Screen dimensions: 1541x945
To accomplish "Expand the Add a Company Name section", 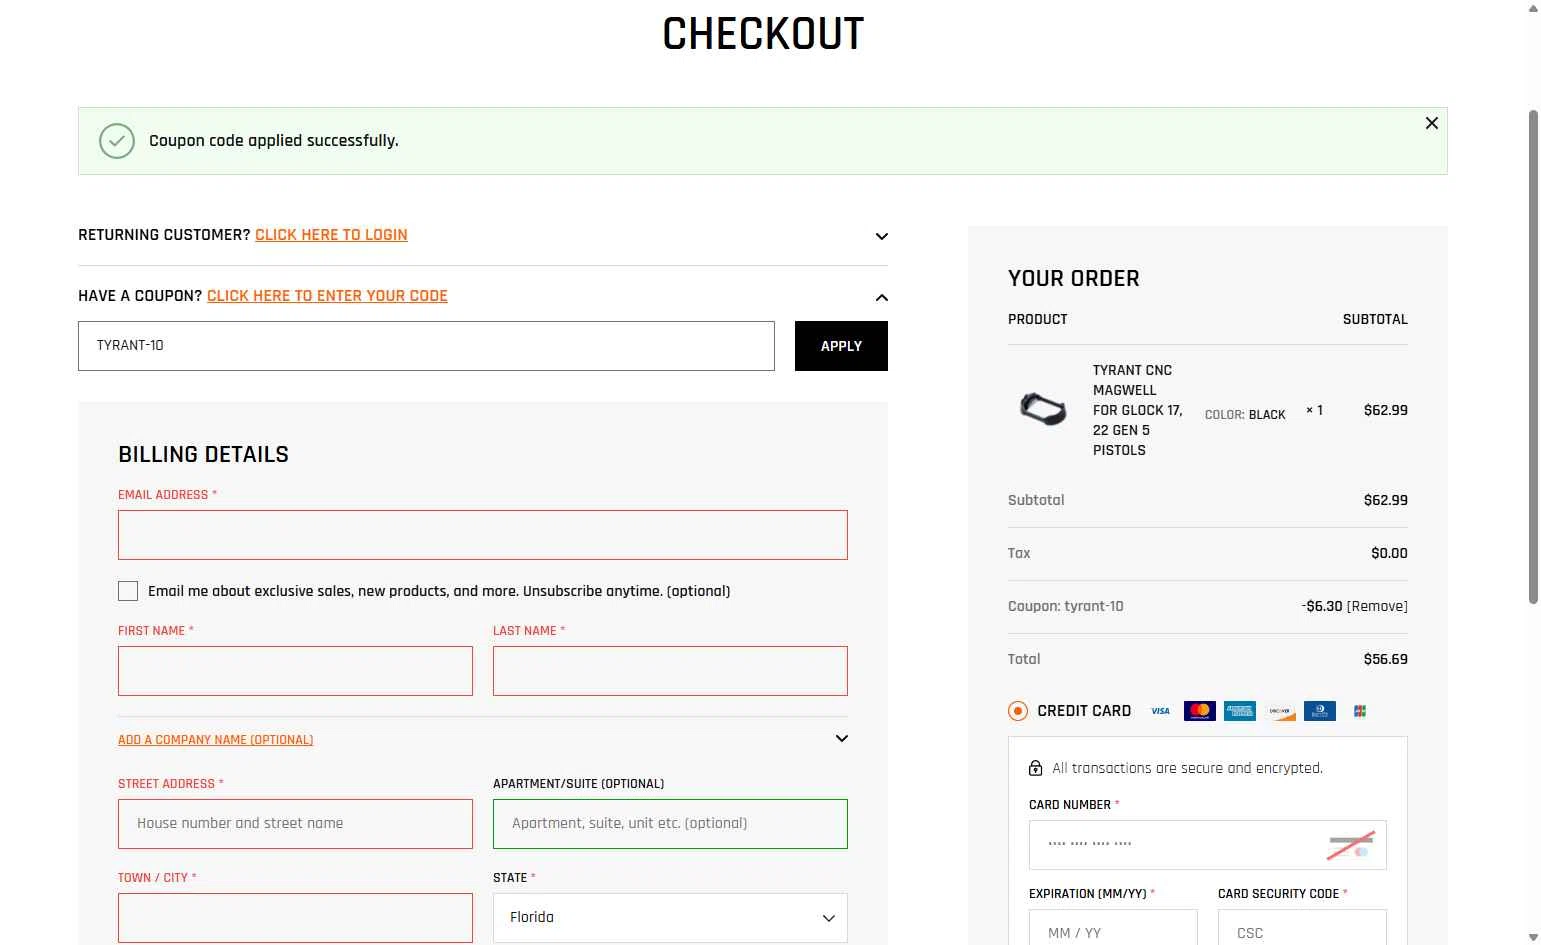I will [x=842, y=739].
